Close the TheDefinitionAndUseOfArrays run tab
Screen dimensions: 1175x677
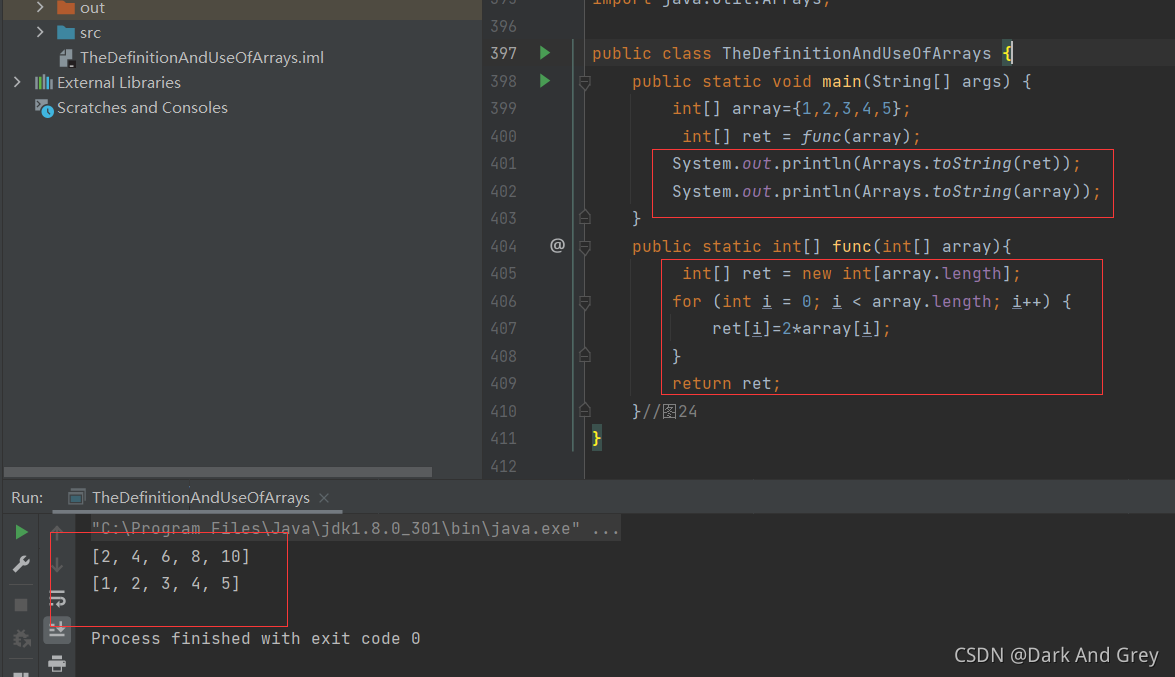(x=324, y=498)
